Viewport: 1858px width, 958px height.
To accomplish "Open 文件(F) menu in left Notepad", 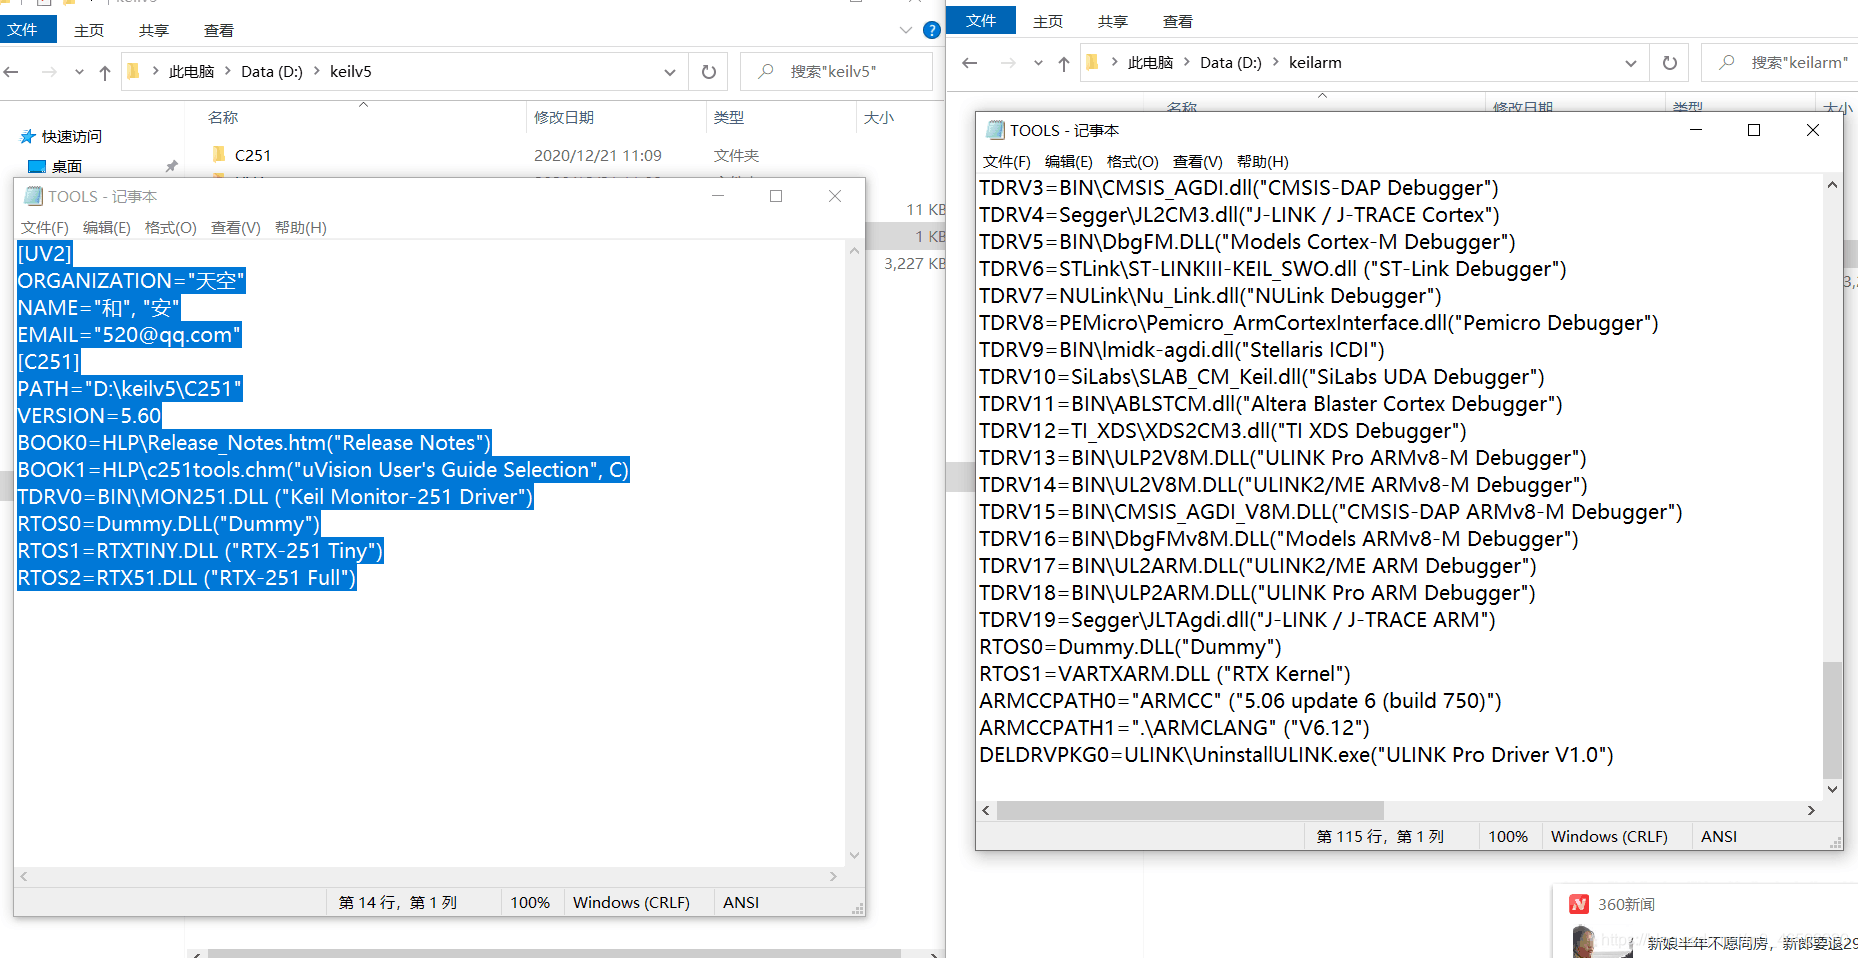I will tap(45, 228).
